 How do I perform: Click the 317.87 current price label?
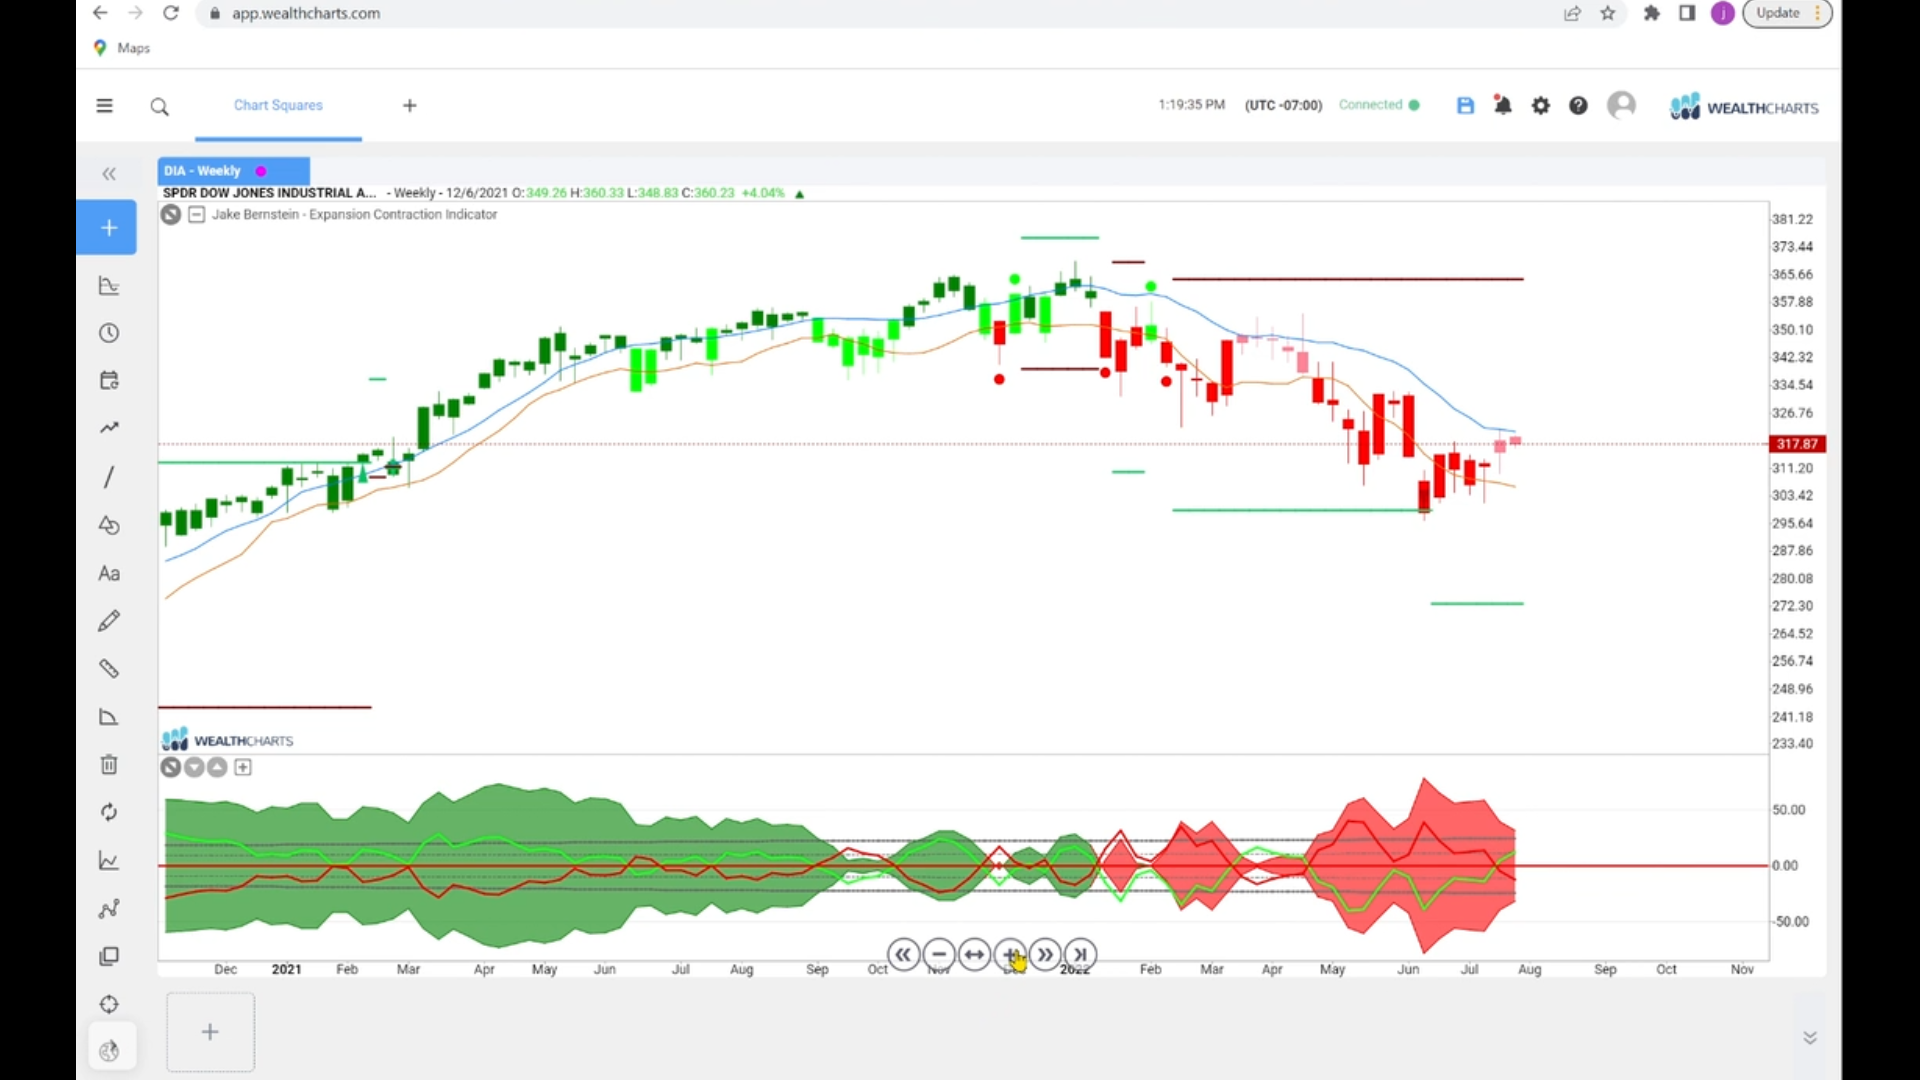coord(1797,444)
